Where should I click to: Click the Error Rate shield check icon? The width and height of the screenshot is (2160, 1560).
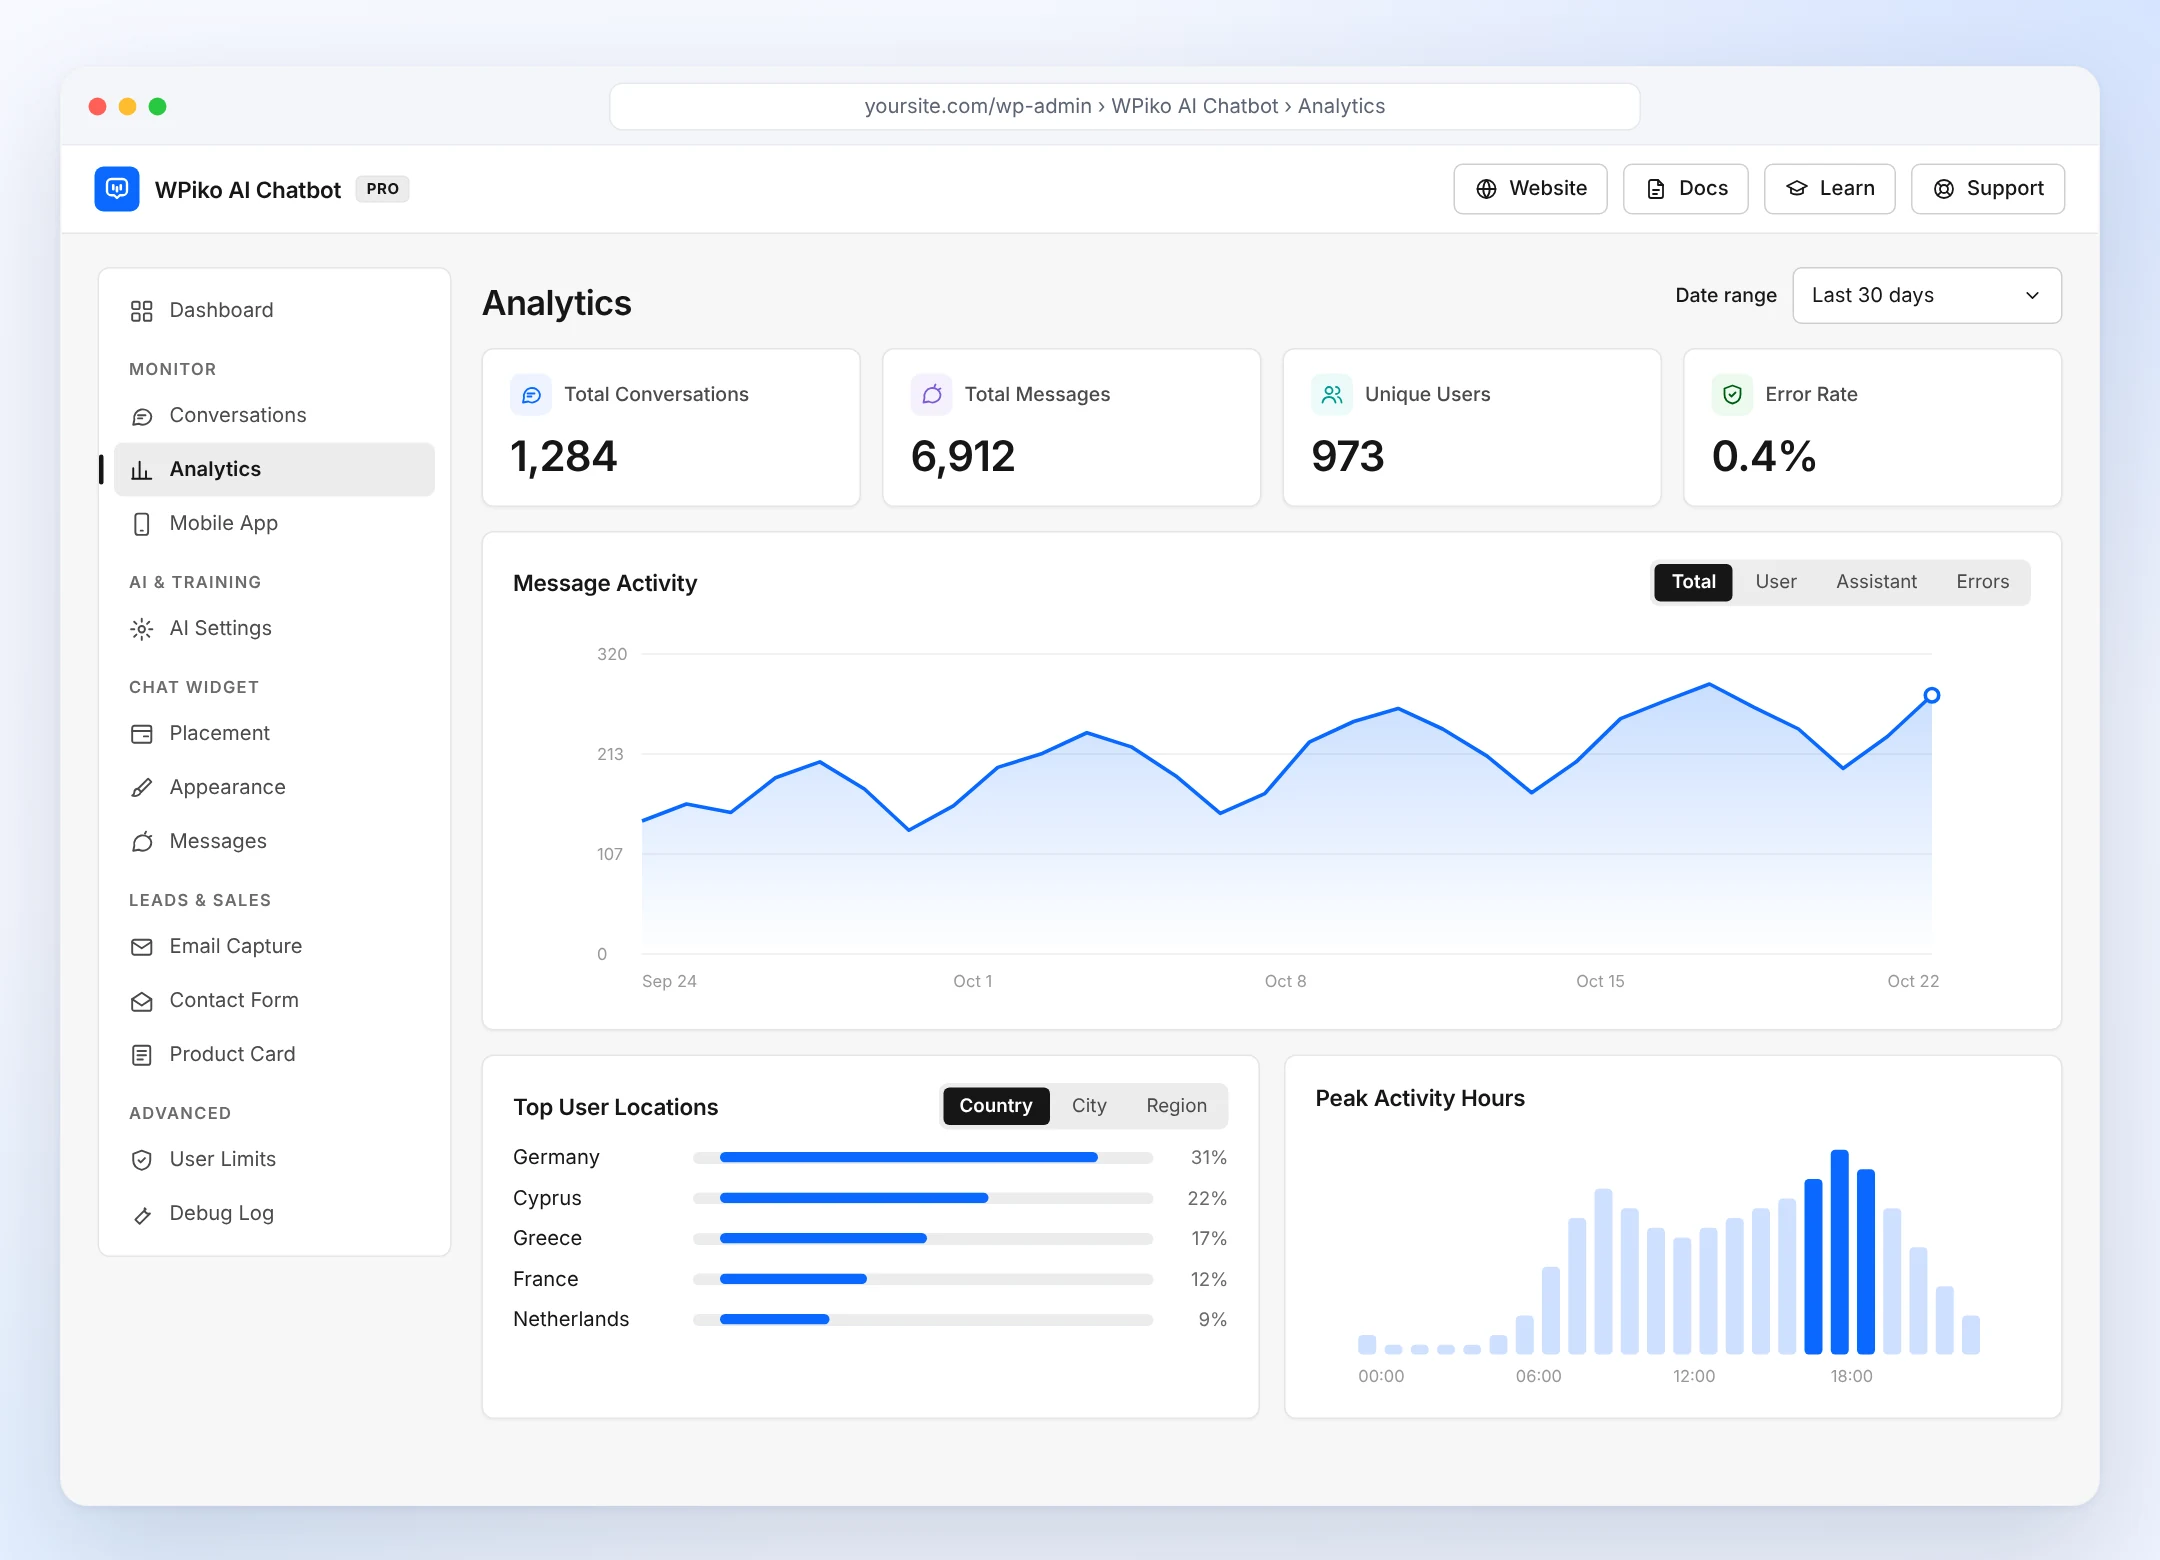tap(1733, 395)
